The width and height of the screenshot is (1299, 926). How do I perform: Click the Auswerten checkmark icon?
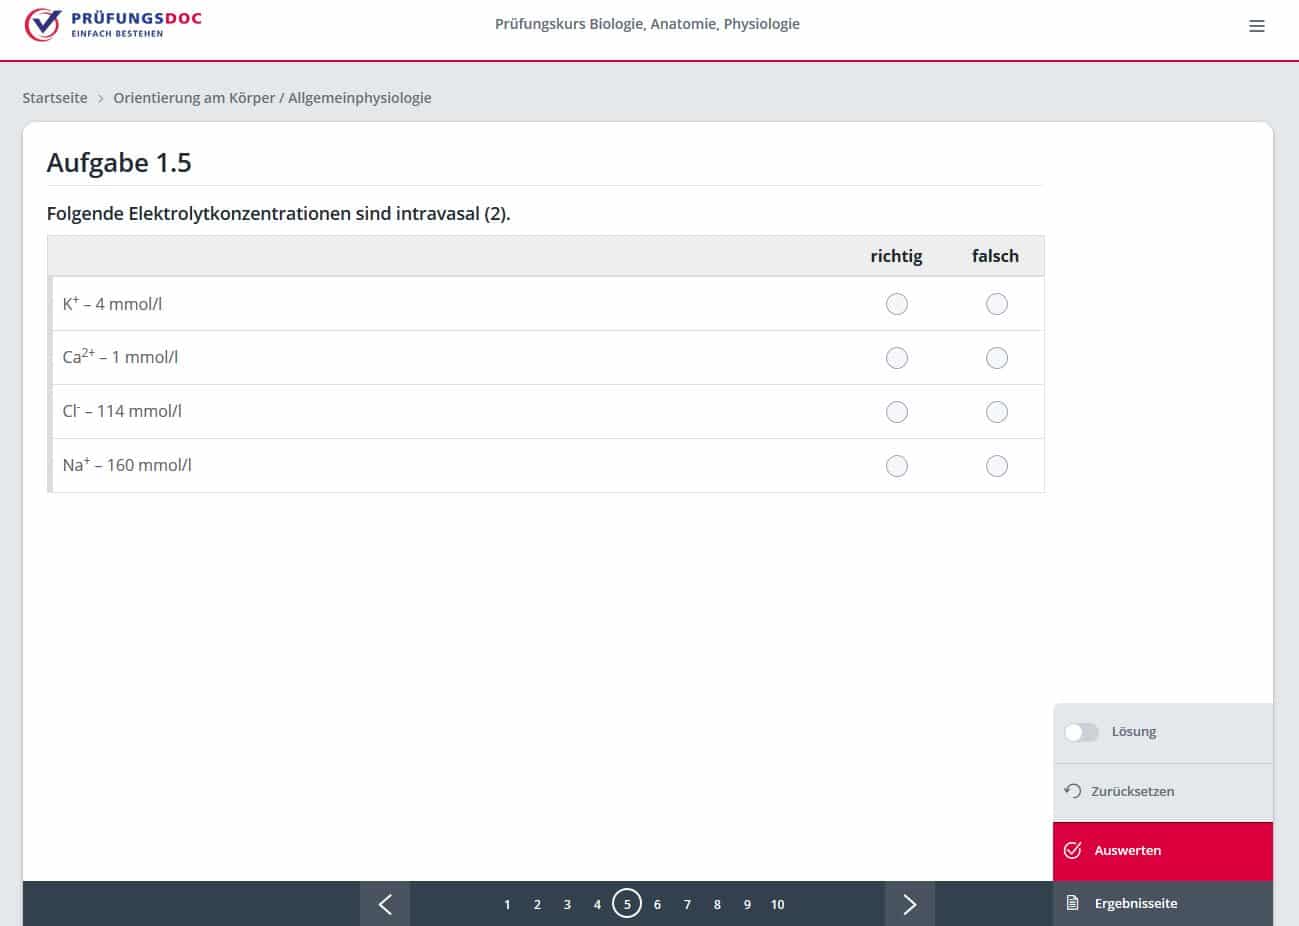1073,850
